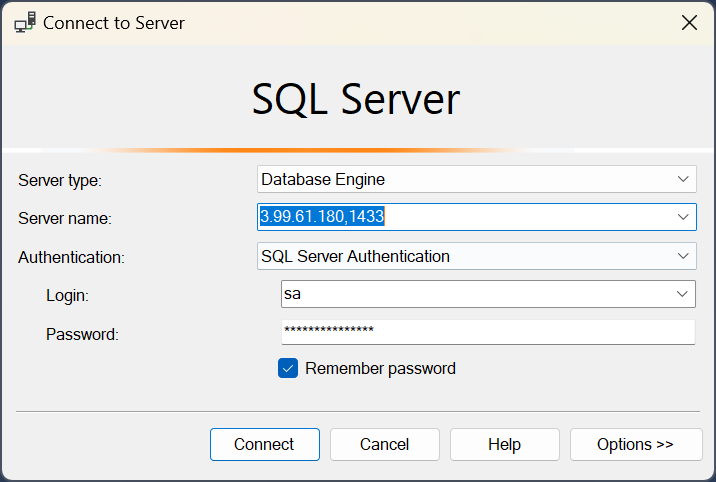This screenshot has height=482, width=716.
Task: Uncheck the Remember password checkbox
Action: click(288, 368)
